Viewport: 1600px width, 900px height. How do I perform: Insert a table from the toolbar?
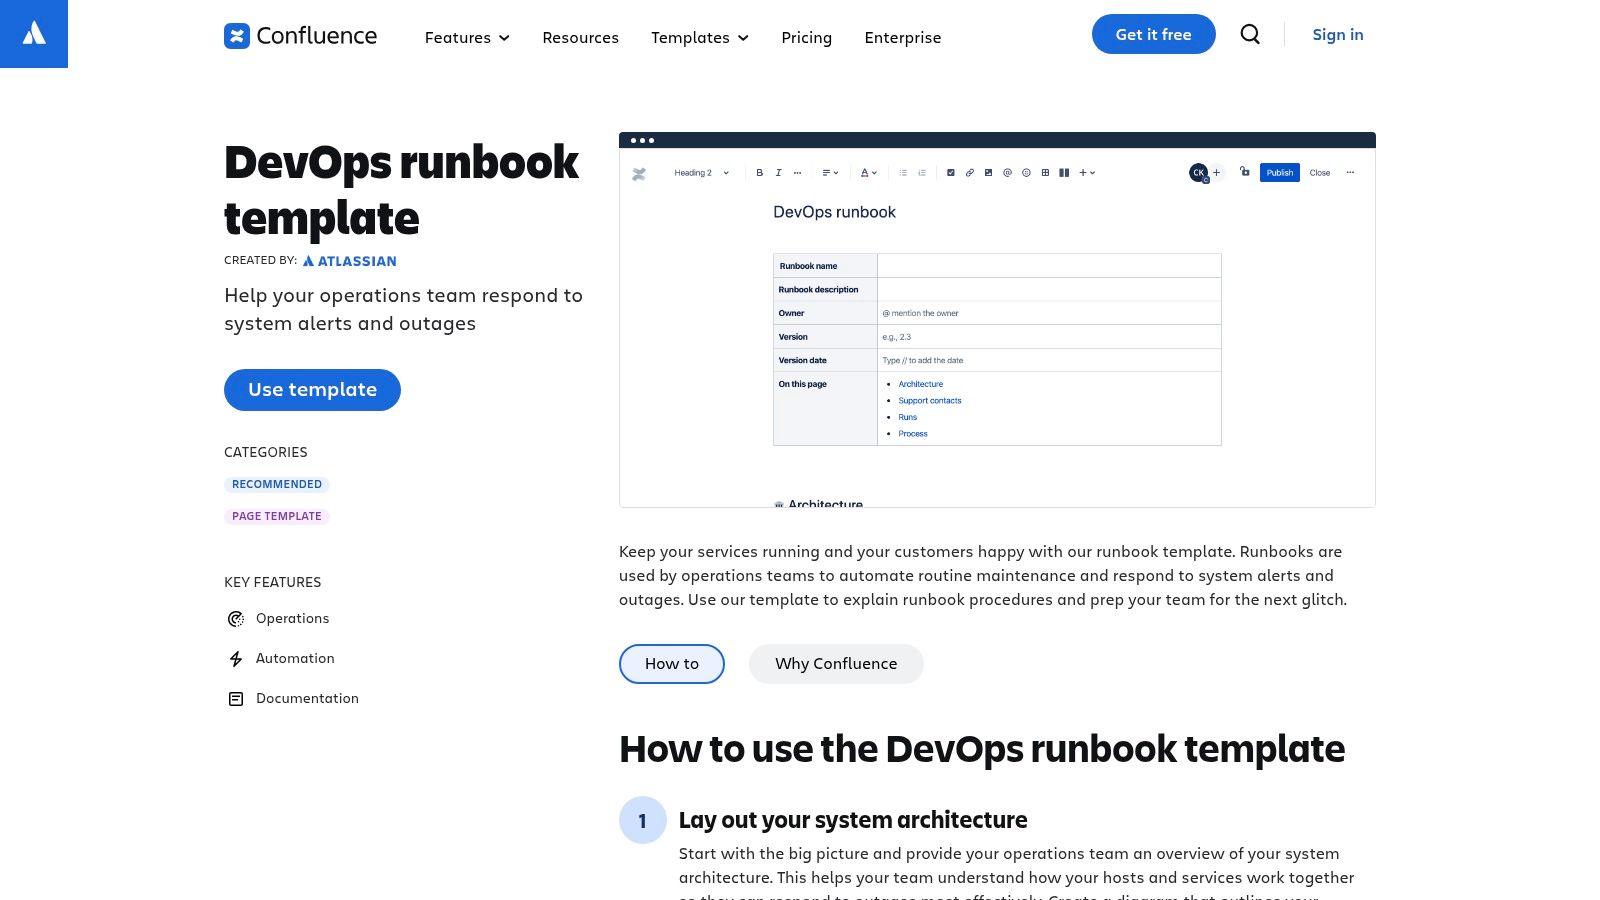pyautogui.click(x=1045, y=172)
